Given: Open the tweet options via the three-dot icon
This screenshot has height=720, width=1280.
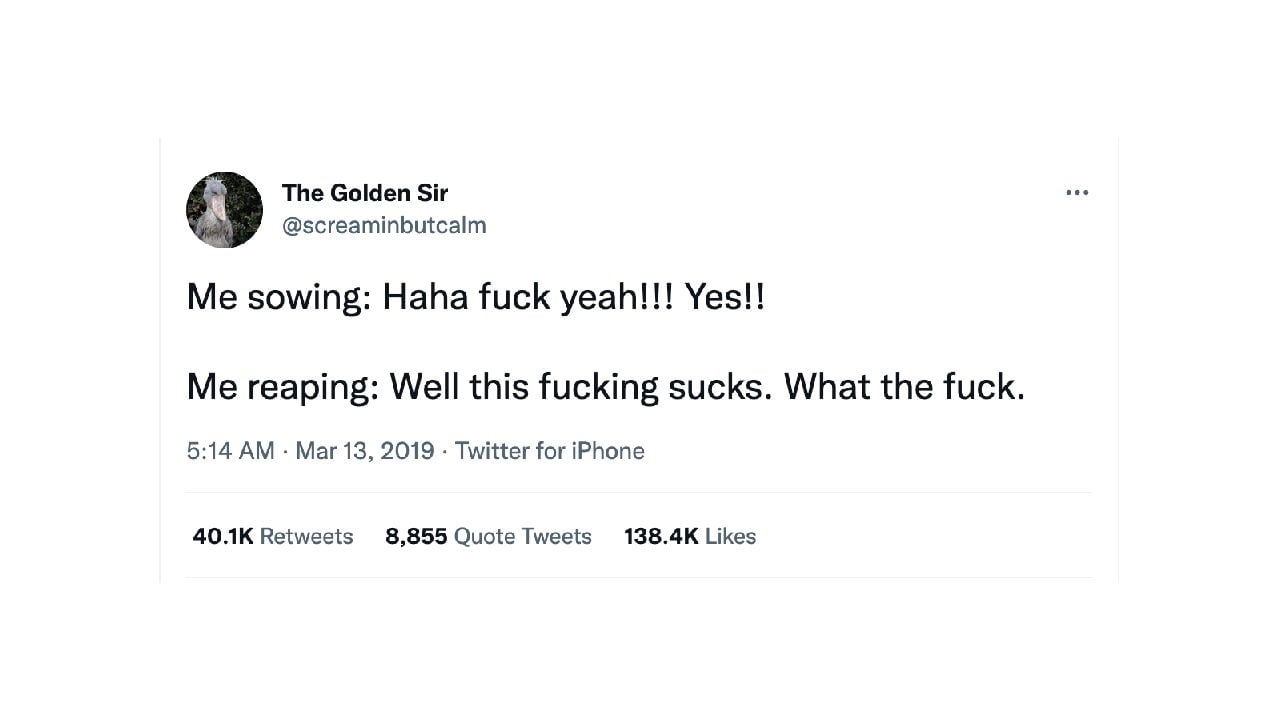Looking at the screenshot, I should pos(1076,192).
